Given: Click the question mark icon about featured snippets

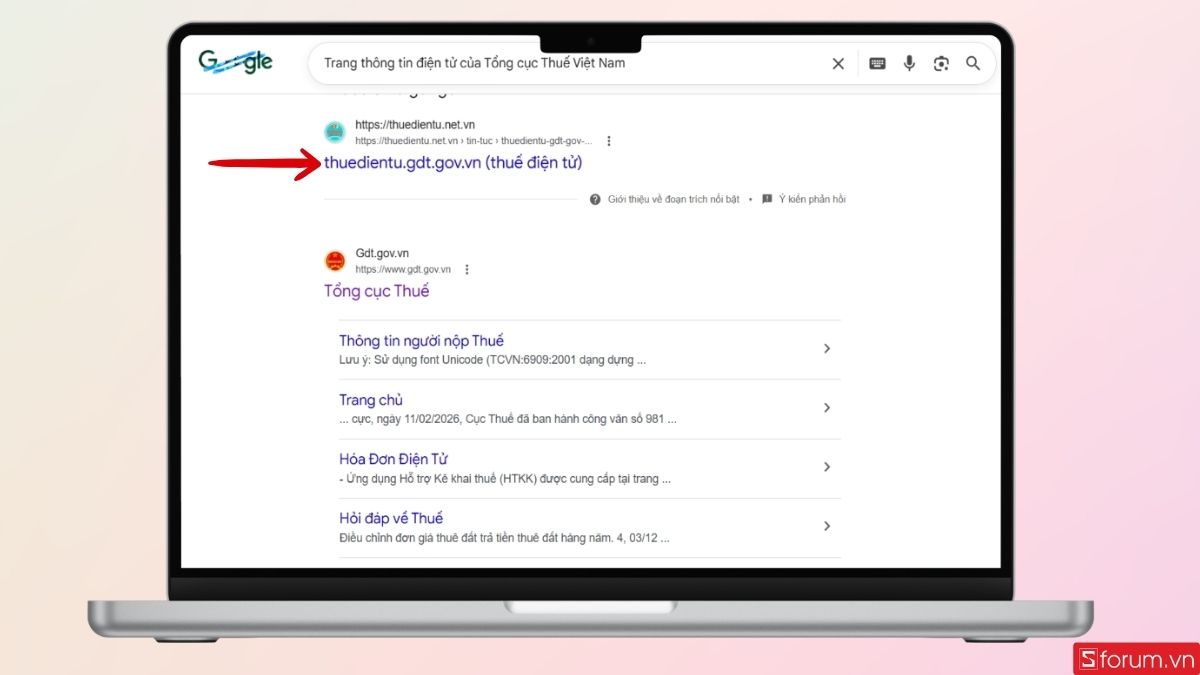Looking at the screenshot, I should click(595, 199).
